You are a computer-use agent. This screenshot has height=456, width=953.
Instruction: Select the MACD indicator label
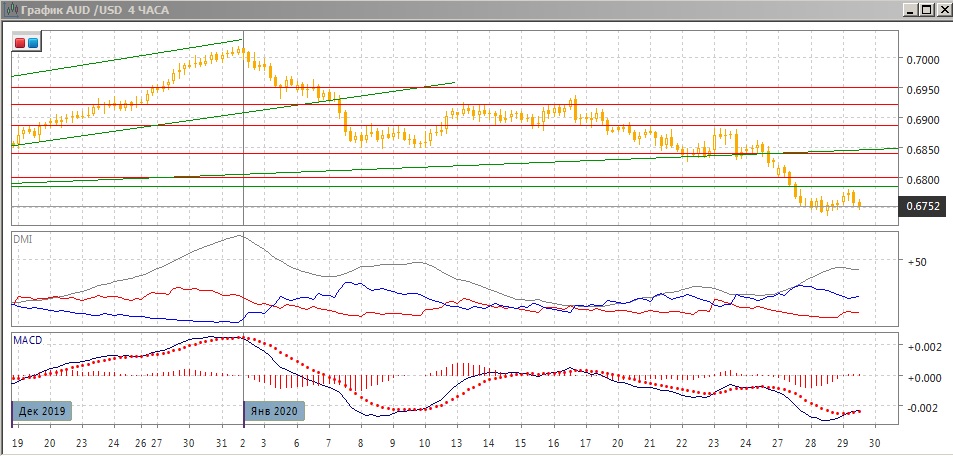tap(26, 340)
